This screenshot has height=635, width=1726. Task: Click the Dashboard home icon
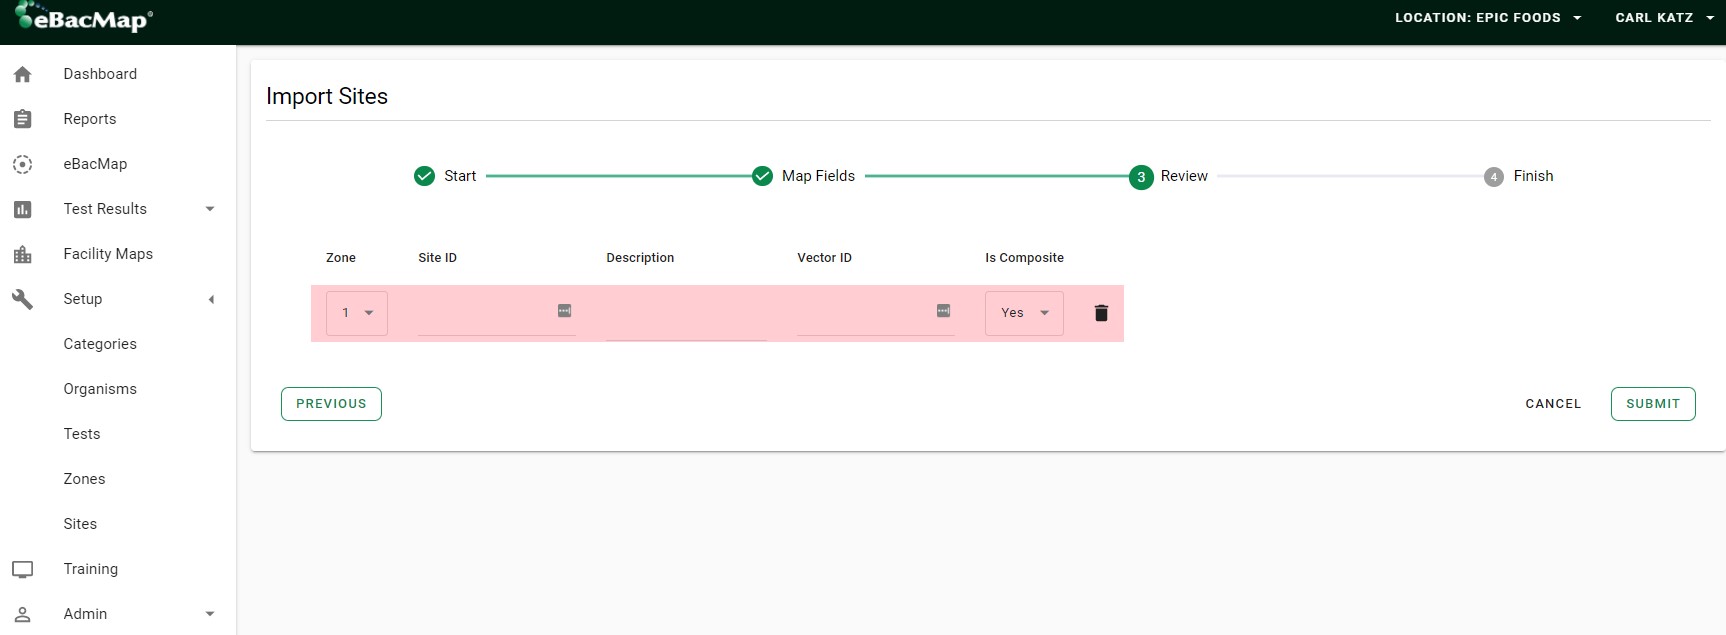[x=23, y=74]
